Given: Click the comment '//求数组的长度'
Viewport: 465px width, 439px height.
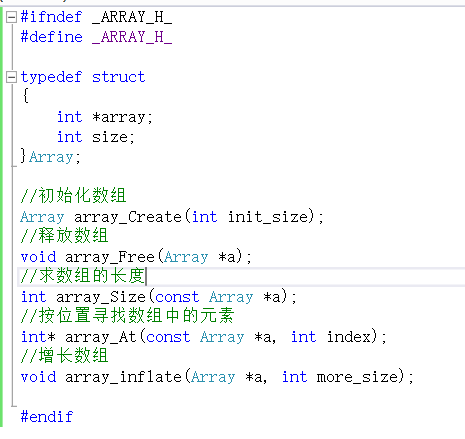Looking at the screenshot, I should [82, 276].
